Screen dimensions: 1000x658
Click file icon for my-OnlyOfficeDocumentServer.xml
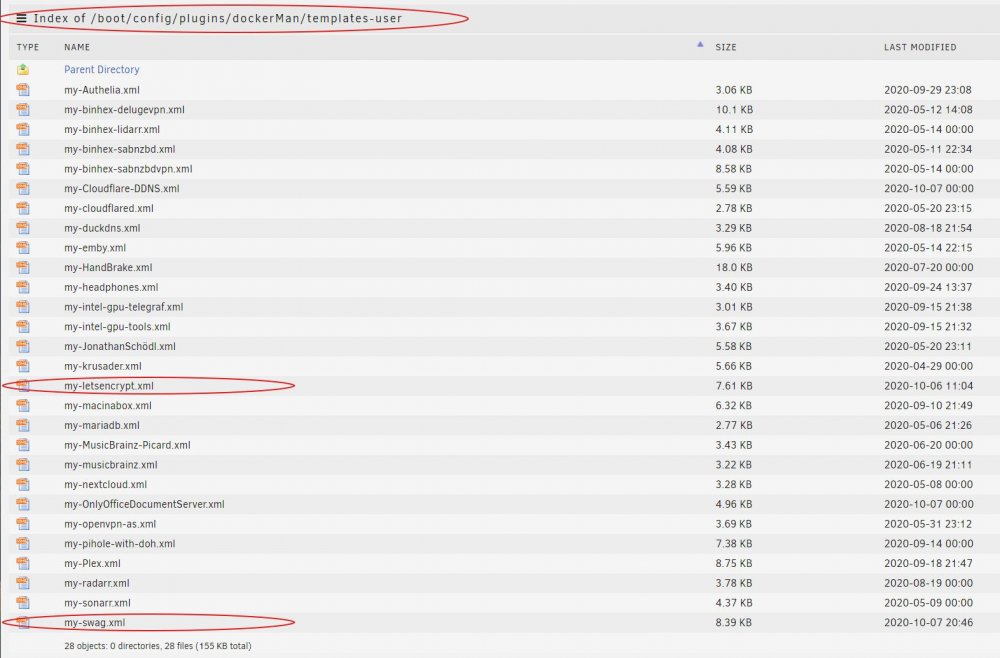tap(23, 504)
